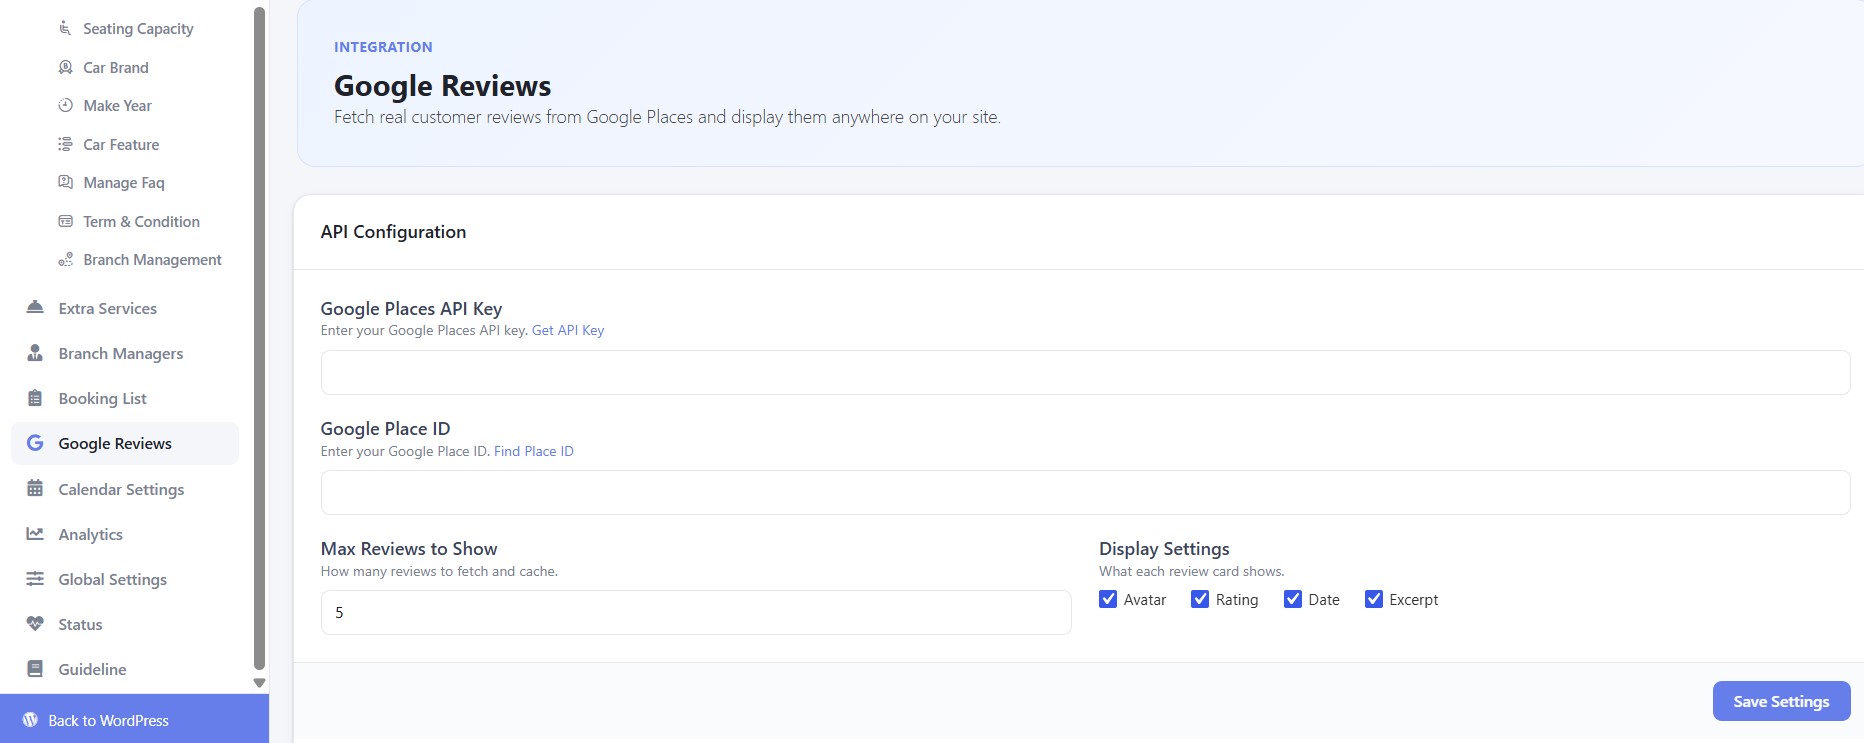1864x743 pixels.
Task: Toggle the Date display checkbox
Action: coord(1293,599)
